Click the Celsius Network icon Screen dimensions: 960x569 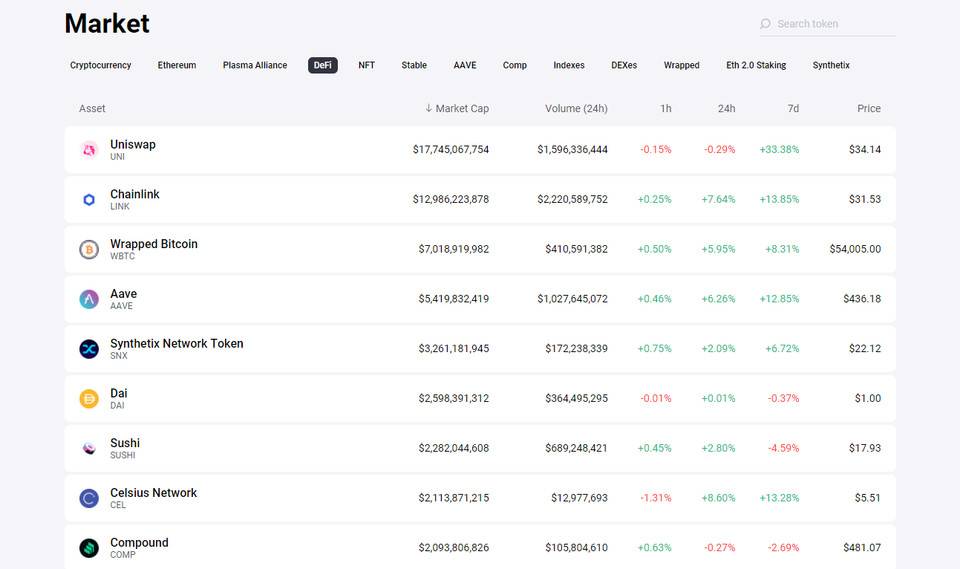(x=89, y=498)
